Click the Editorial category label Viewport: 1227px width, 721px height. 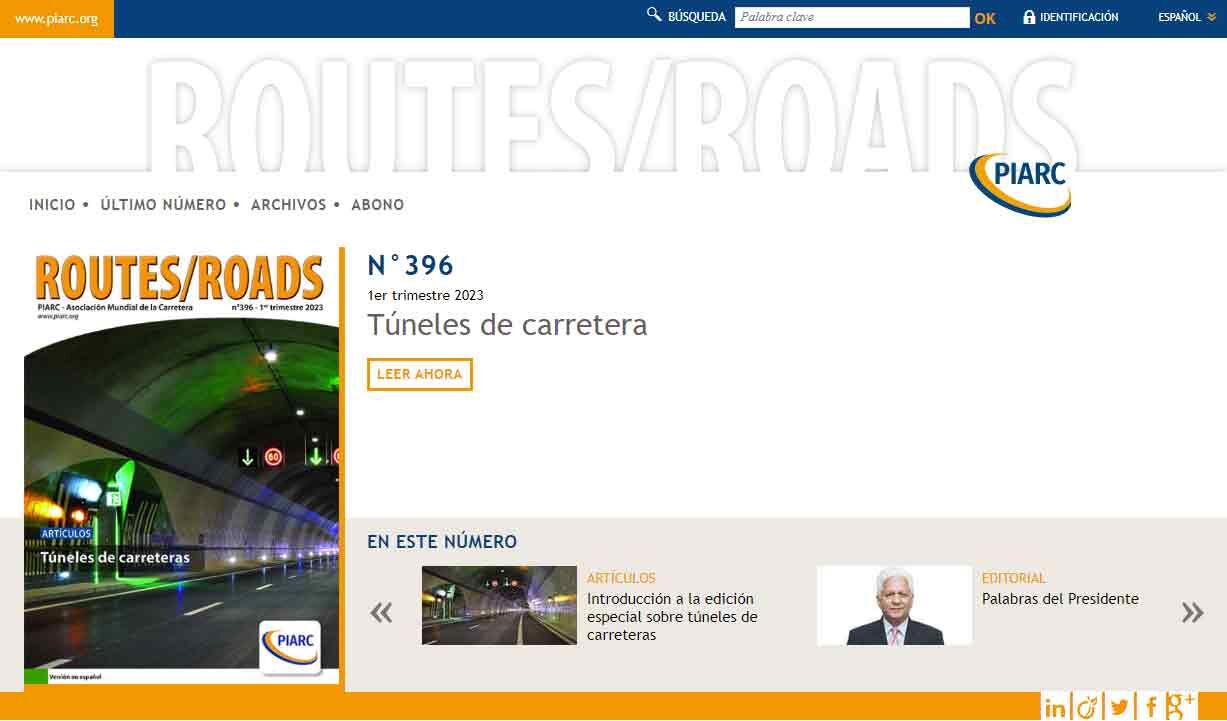pyautogui.click(x=1014, y=578)
